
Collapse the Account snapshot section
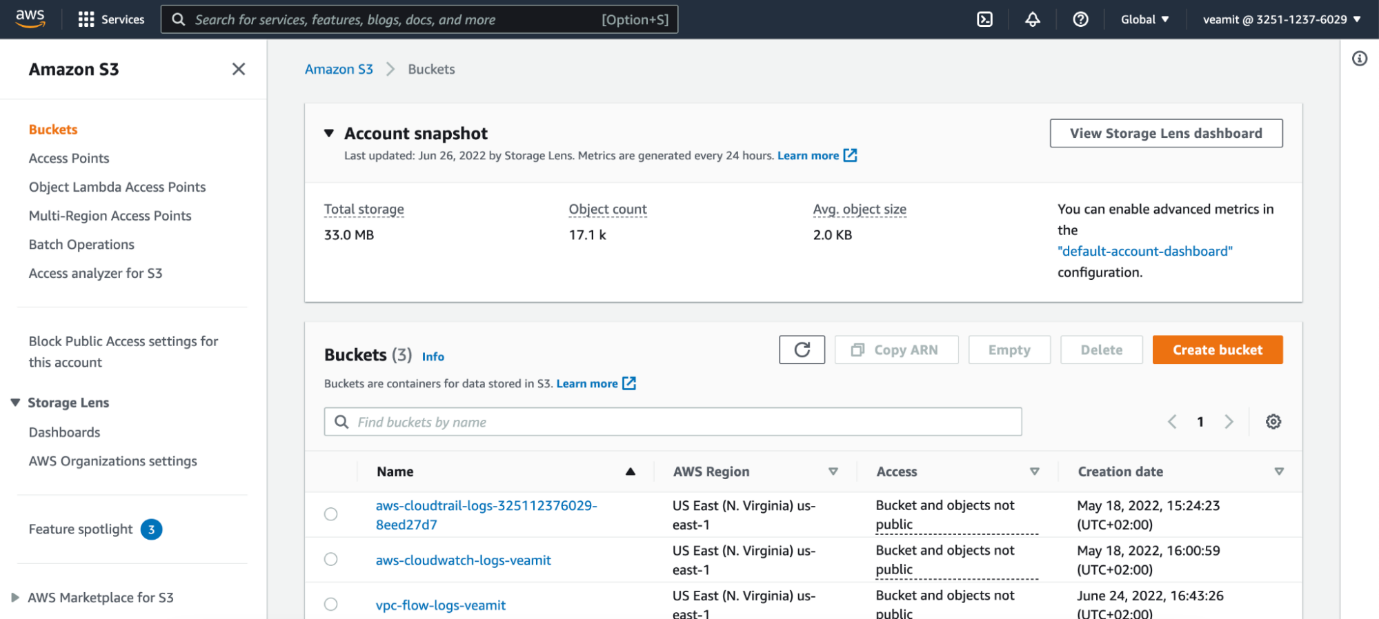329,133
